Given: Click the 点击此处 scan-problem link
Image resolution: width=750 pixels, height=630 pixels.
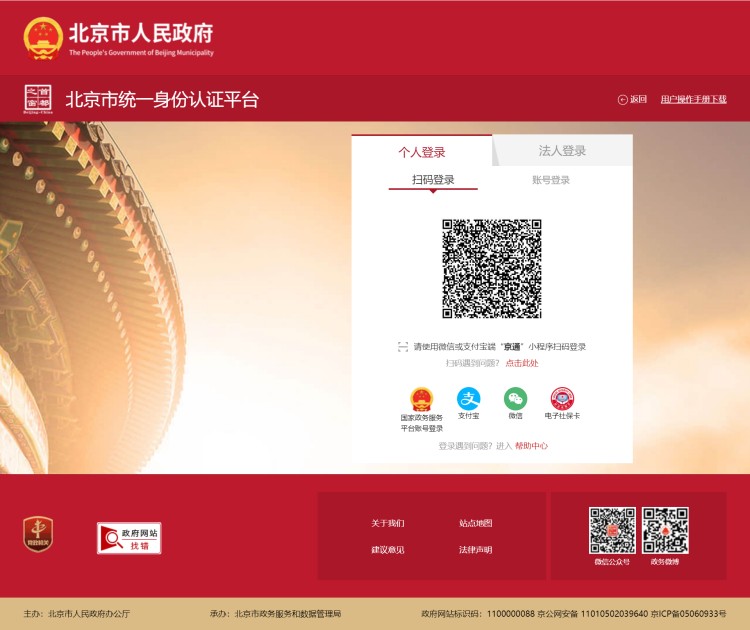Looking at the screenshot, I should tap(521, 363).
